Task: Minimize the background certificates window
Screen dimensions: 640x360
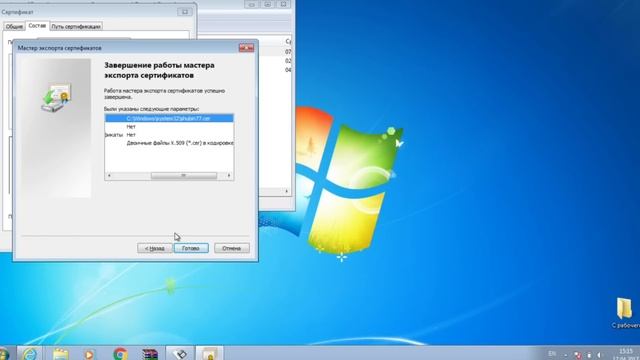Action: pyautogui.click(x=252, y=4)
